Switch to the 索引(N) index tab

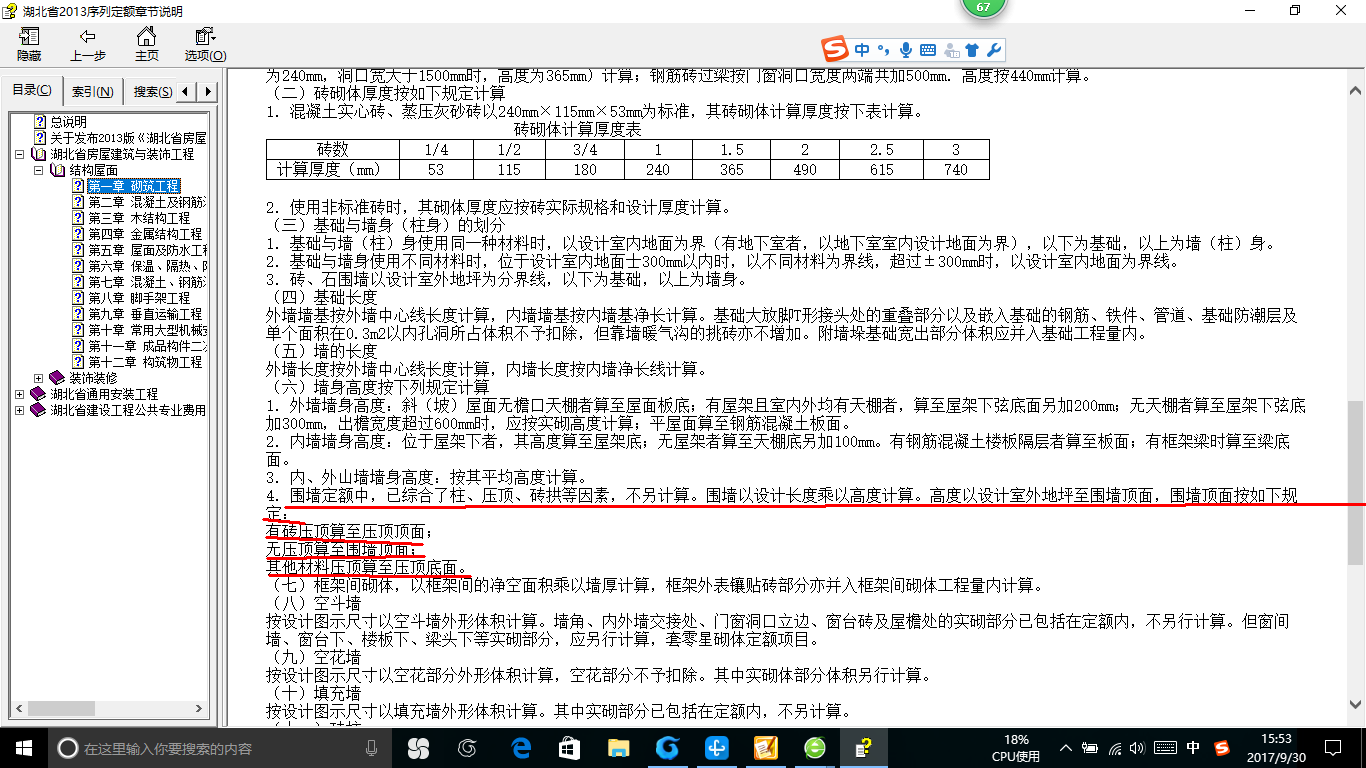pos(93,92)
